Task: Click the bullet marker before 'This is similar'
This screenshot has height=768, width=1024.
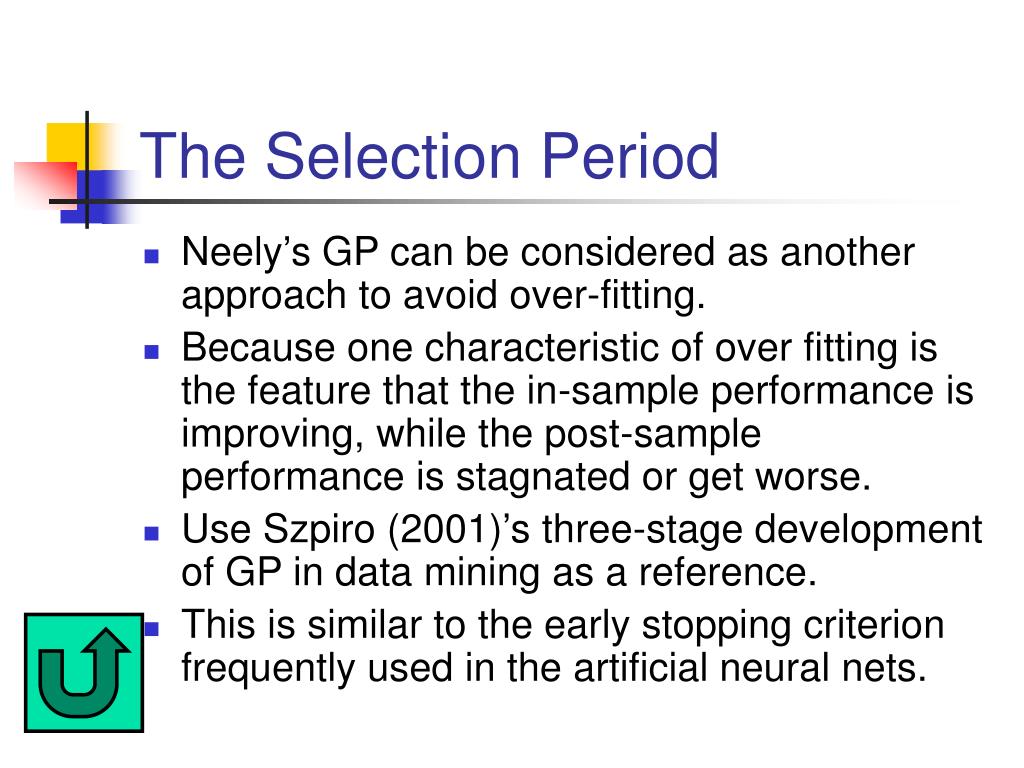Action: tap(152, 628)
